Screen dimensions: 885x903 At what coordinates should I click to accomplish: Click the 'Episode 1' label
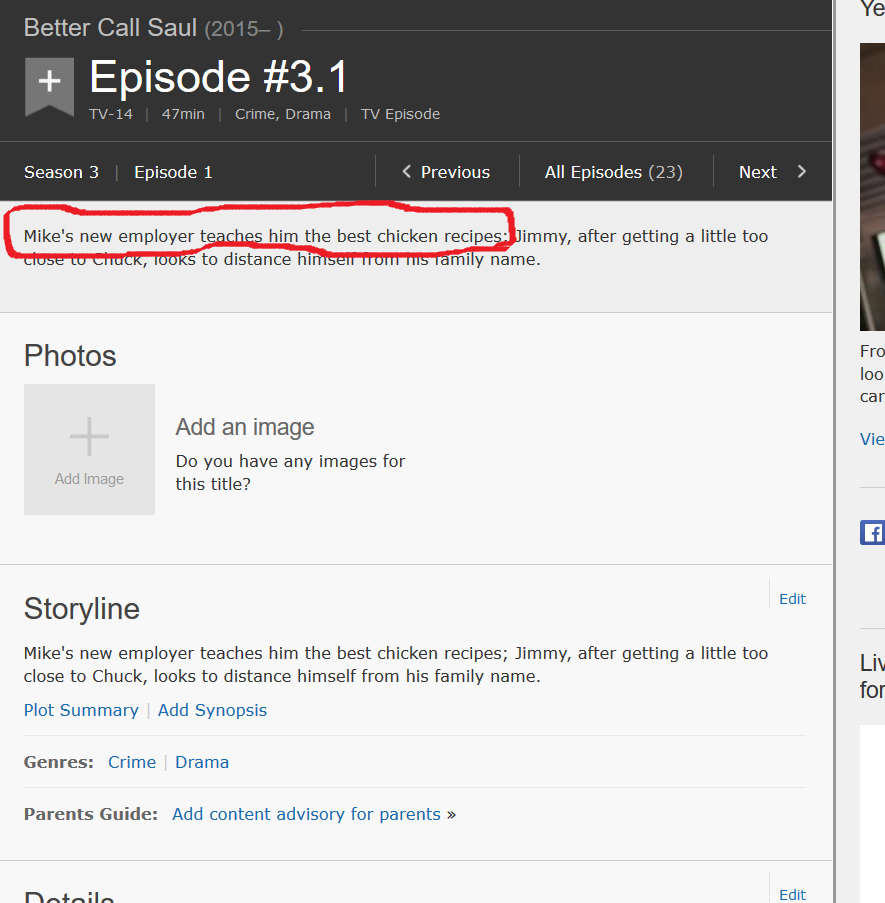pyautogui.click(x=173, y=172)
